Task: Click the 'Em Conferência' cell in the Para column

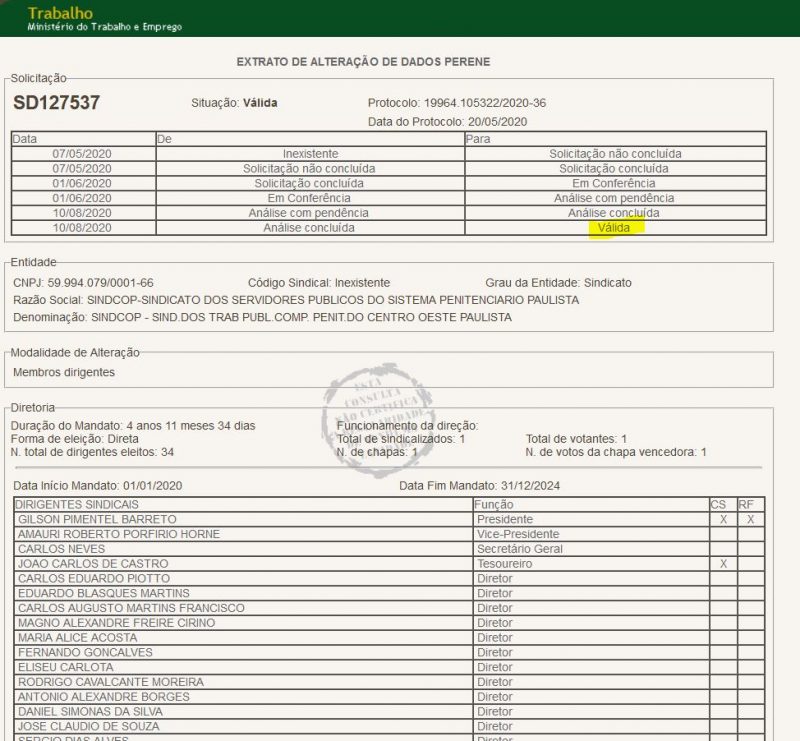Action: 615,183
